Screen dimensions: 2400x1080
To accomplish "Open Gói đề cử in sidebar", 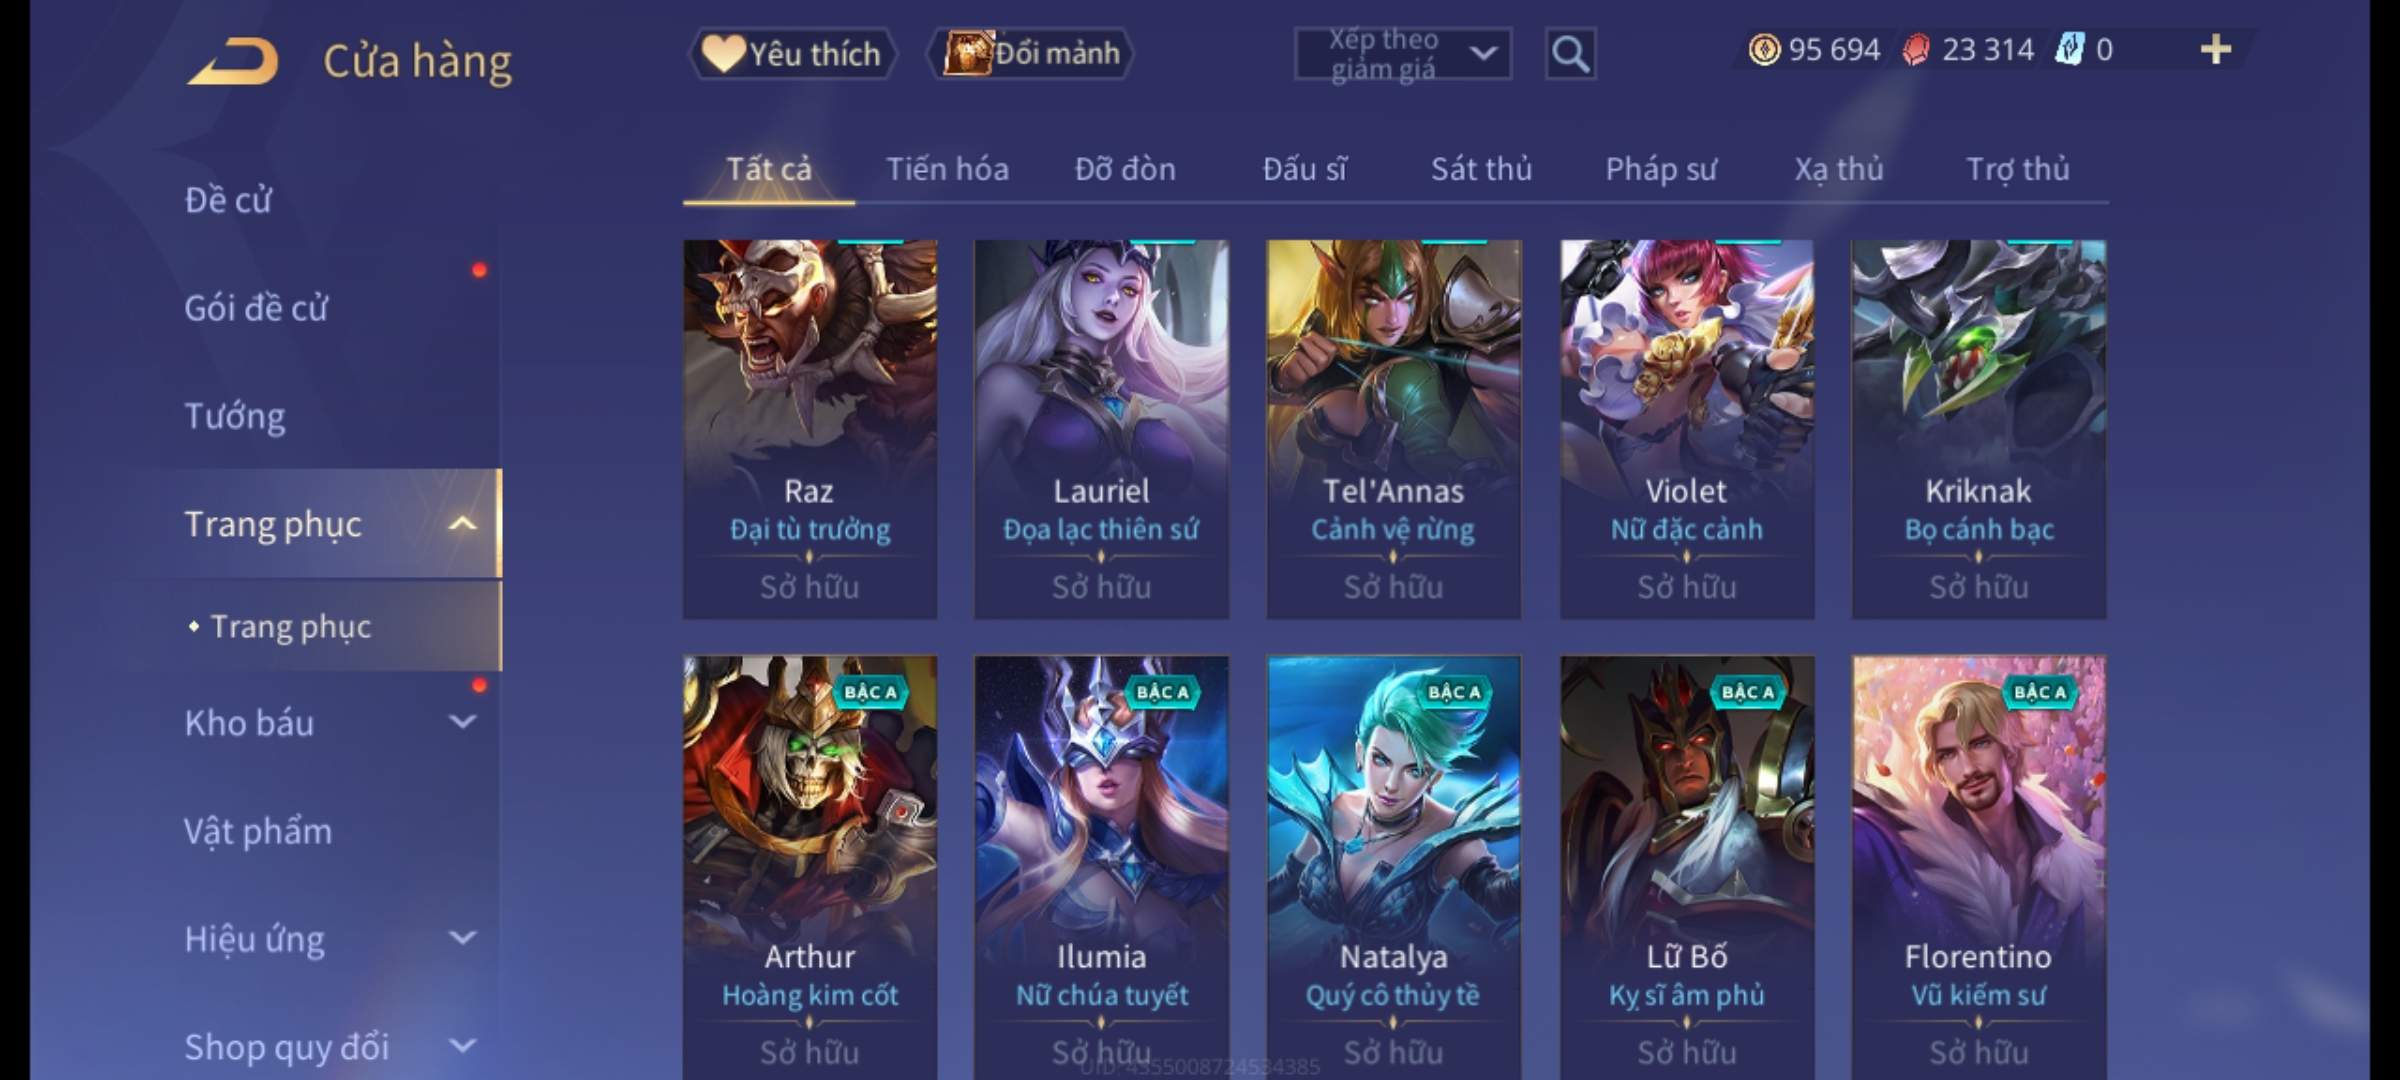I will click(x=256, y=308).
